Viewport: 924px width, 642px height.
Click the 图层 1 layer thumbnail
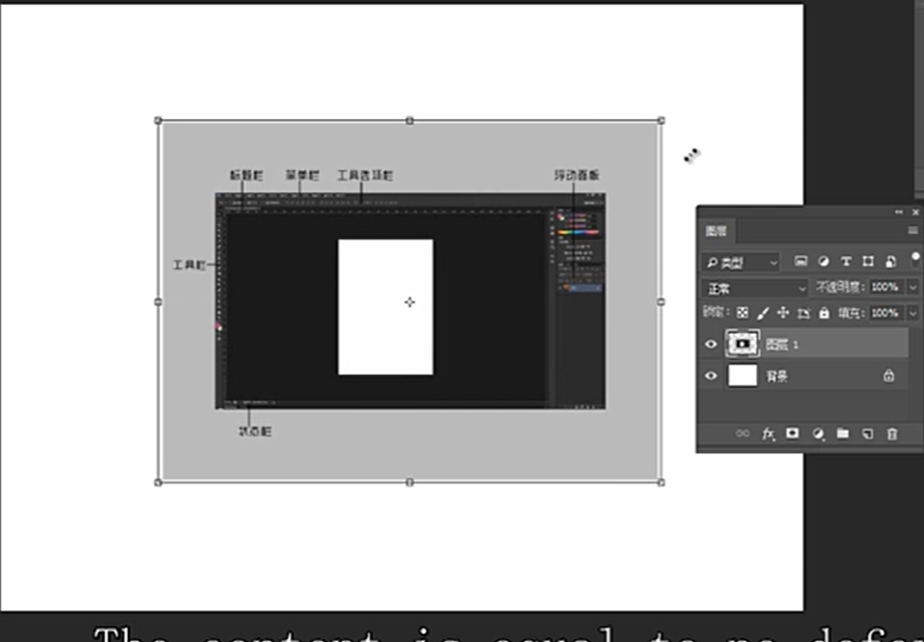[743, 343]
